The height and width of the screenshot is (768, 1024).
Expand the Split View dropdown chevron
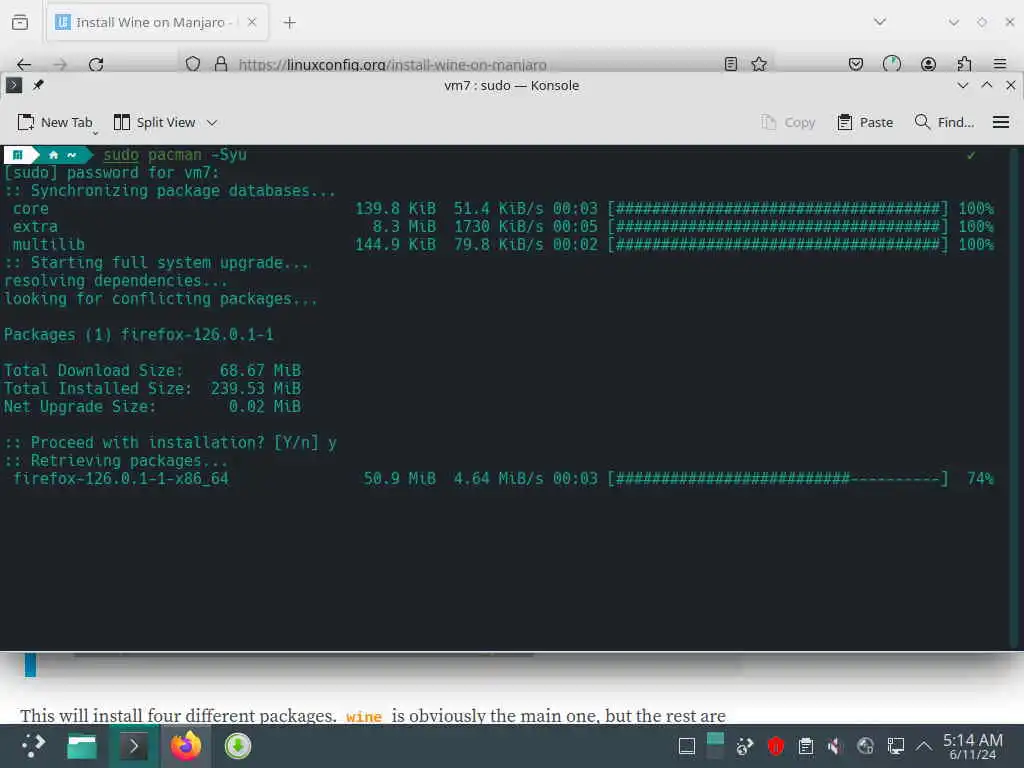[x=212, y=123]
